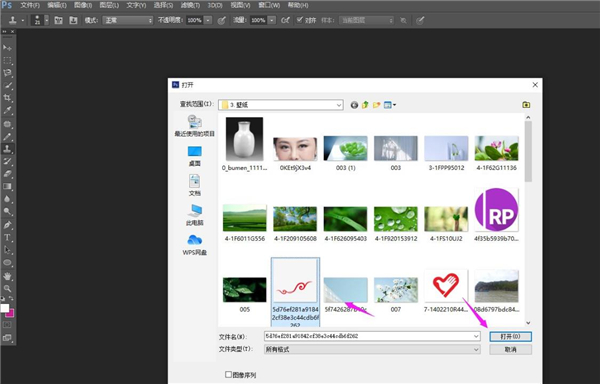Open the 模式 blend mode dropdown
This screenshot has height=384, width=600.
coord(128,21)
